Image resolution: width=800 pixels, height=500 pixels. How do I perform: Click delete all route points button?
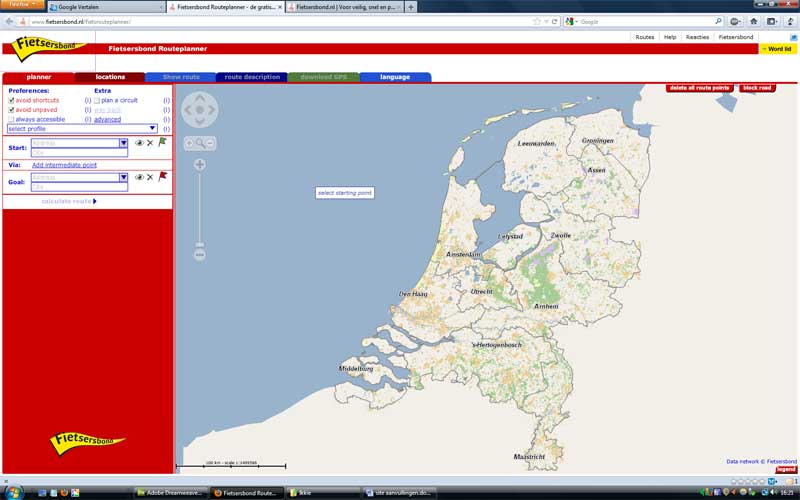699,88
